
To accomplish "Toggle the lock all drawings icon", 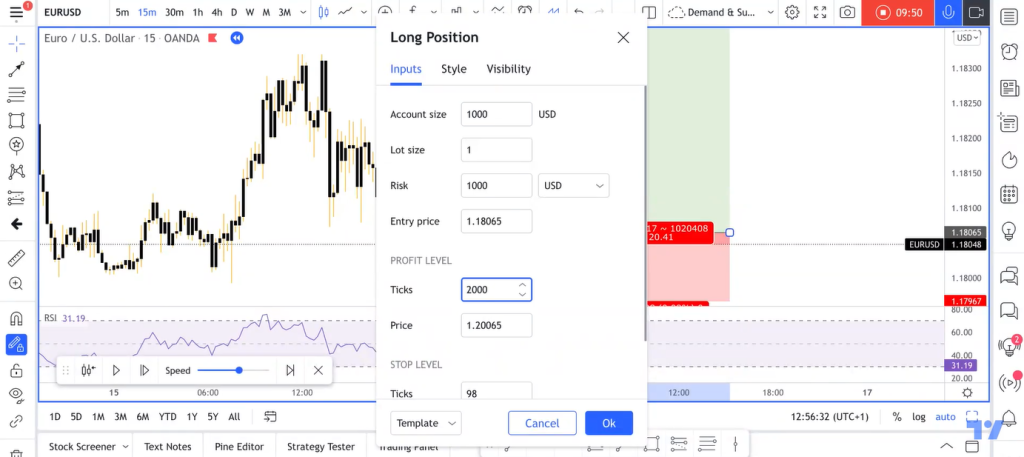I will [x=16, y=371].
